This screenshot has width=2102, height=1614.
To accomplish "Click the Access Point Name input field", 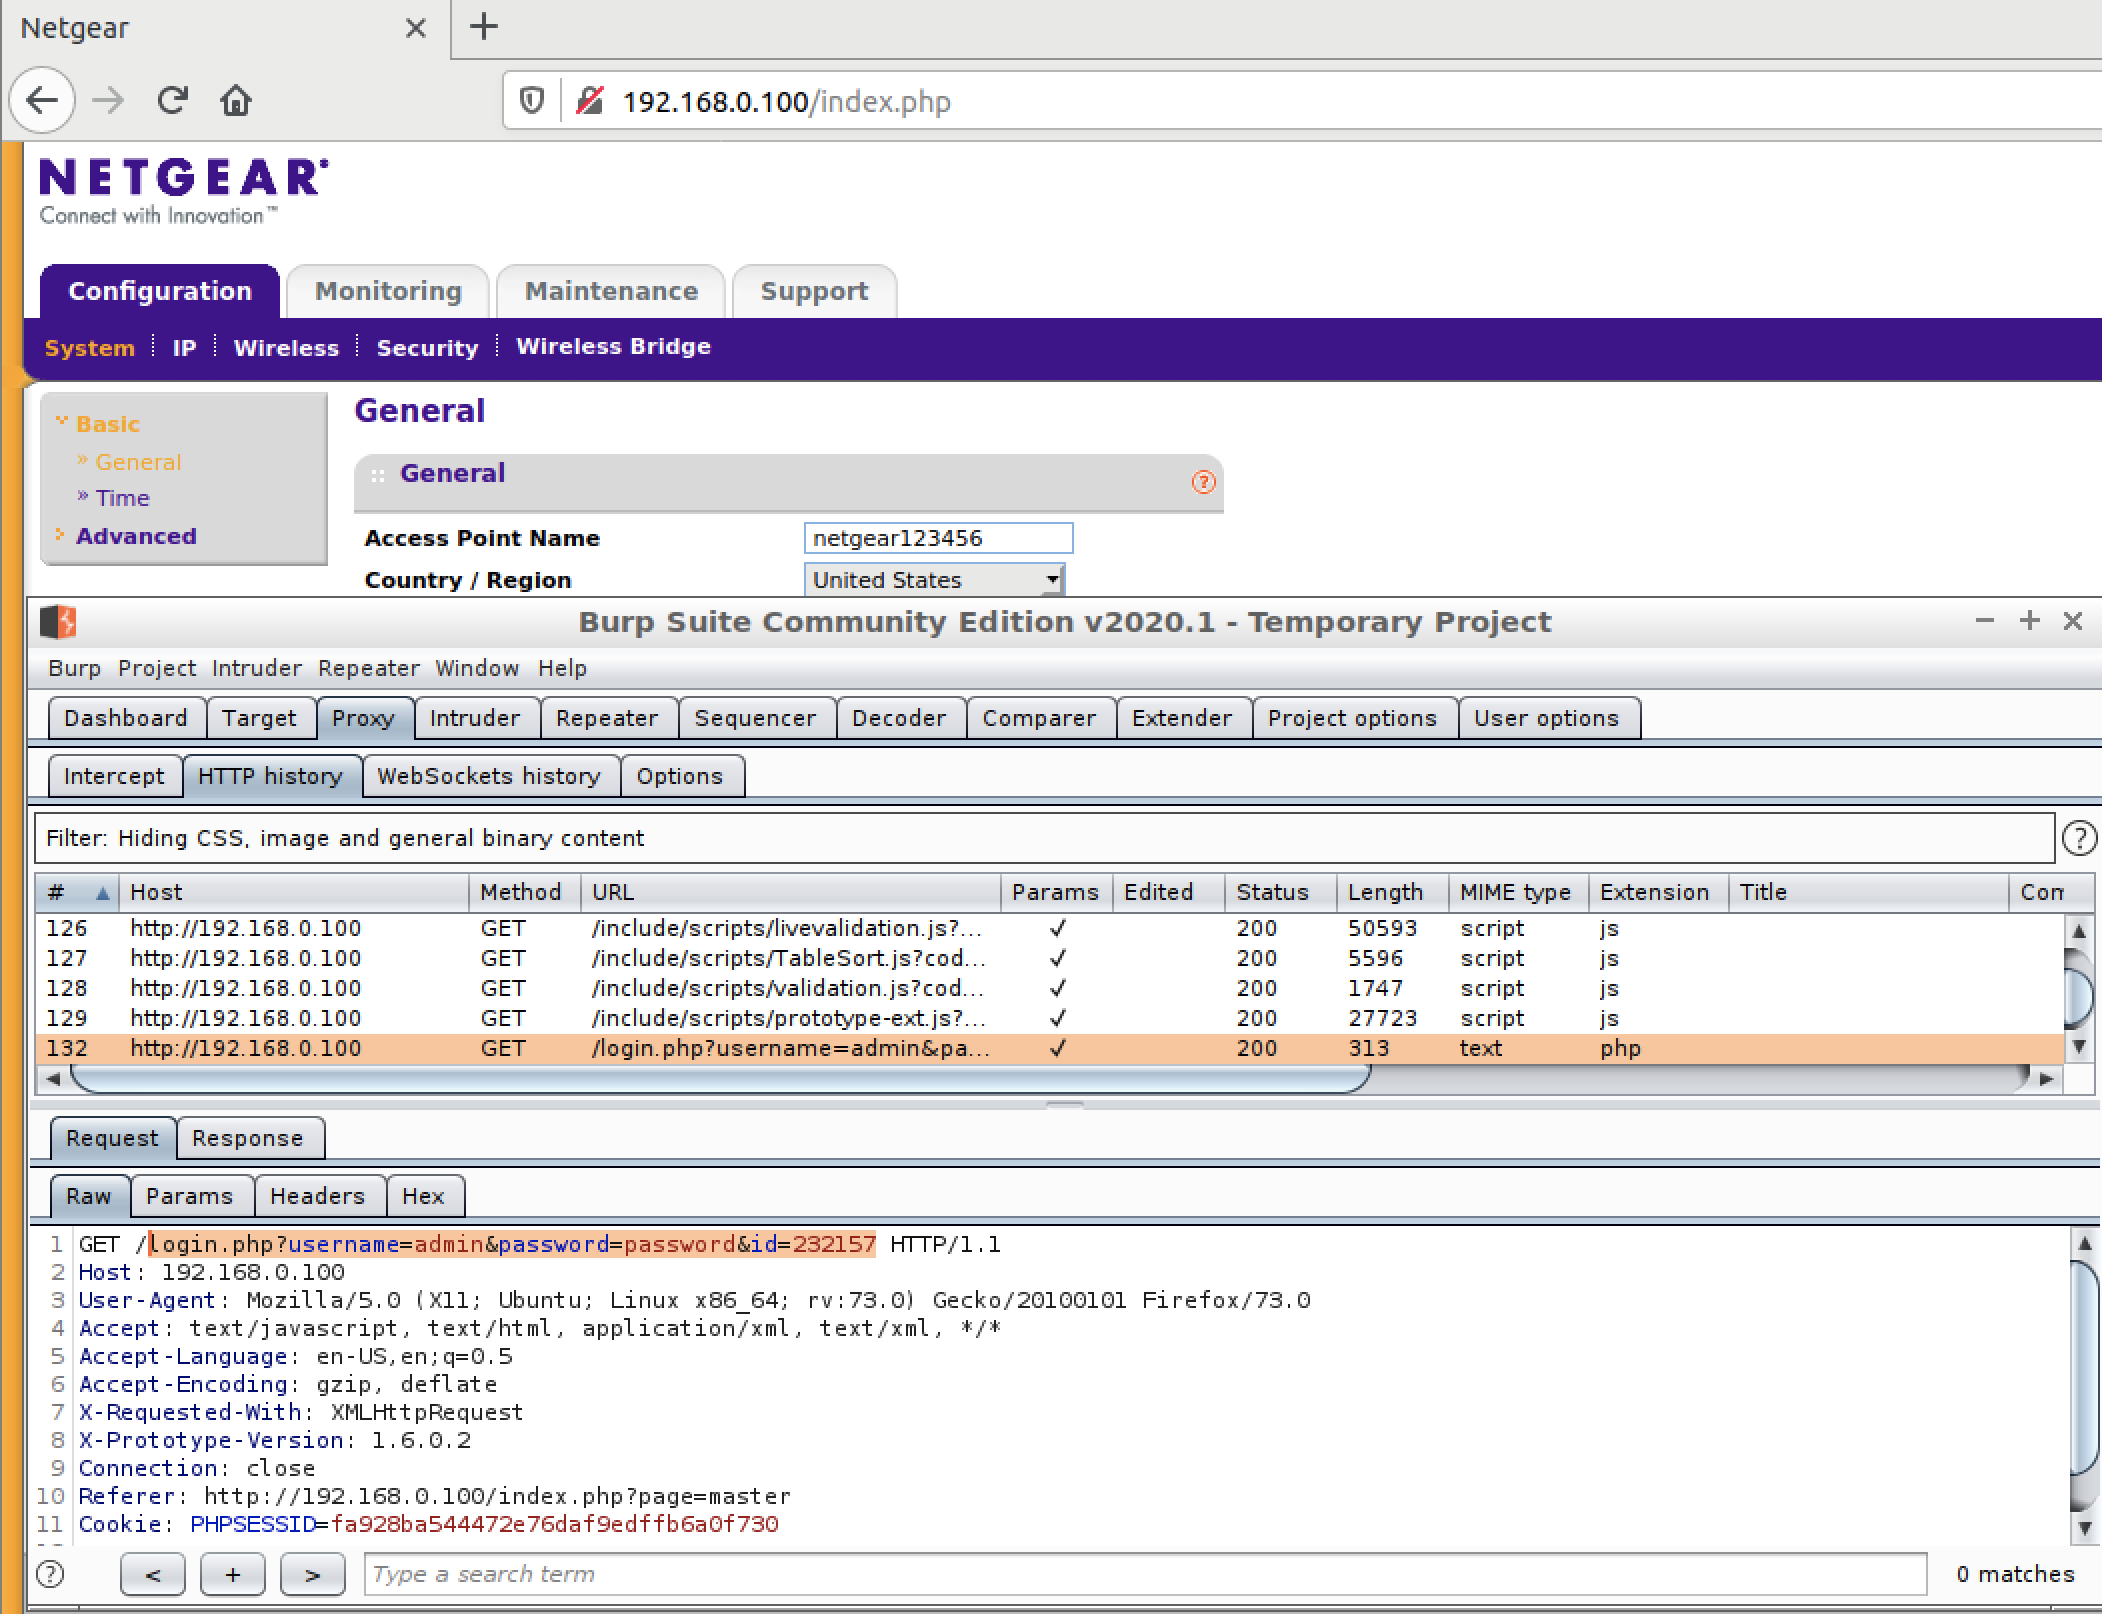I will point(938,538).
